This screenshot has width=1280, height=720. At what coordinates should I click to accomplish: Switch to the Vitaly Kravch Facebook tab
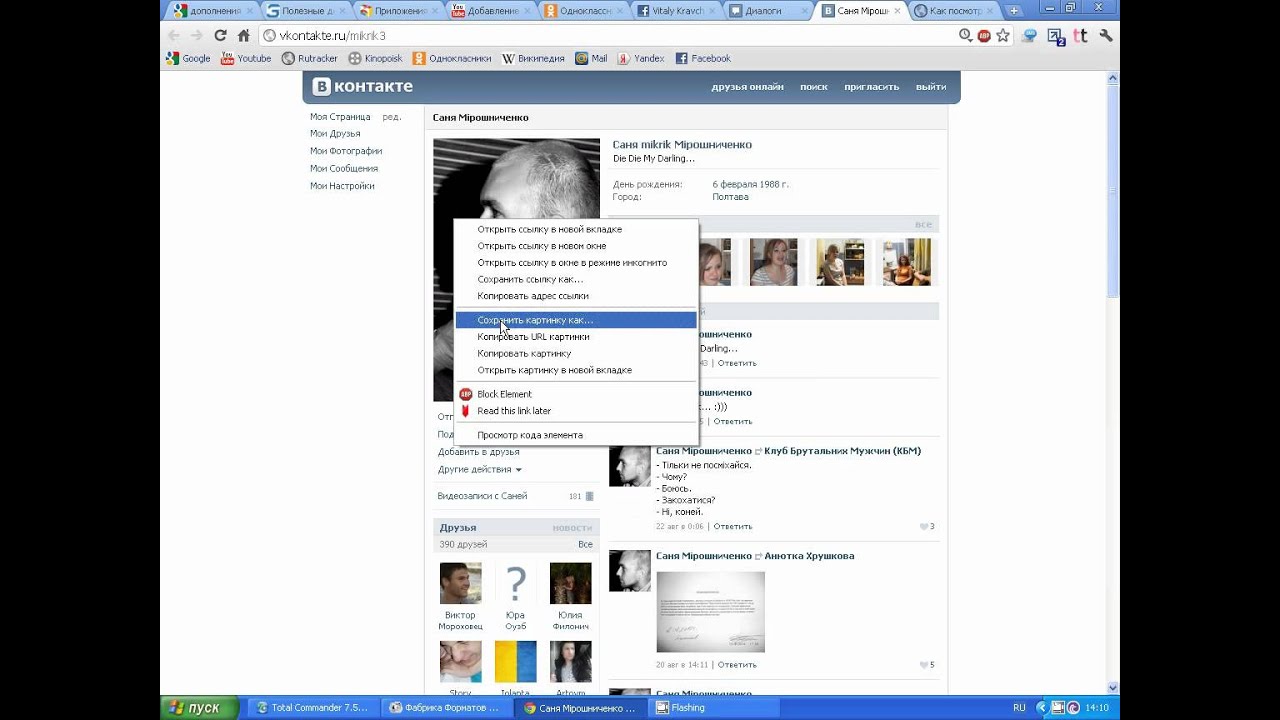675,11
